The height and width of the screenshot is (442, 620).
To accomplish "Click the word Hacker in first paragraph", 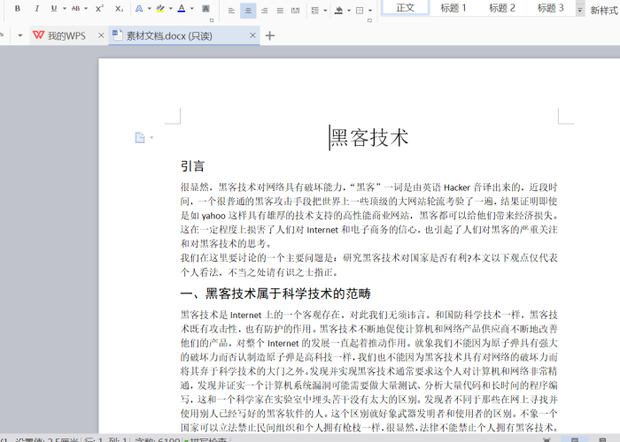I will (x=457, y=187).
